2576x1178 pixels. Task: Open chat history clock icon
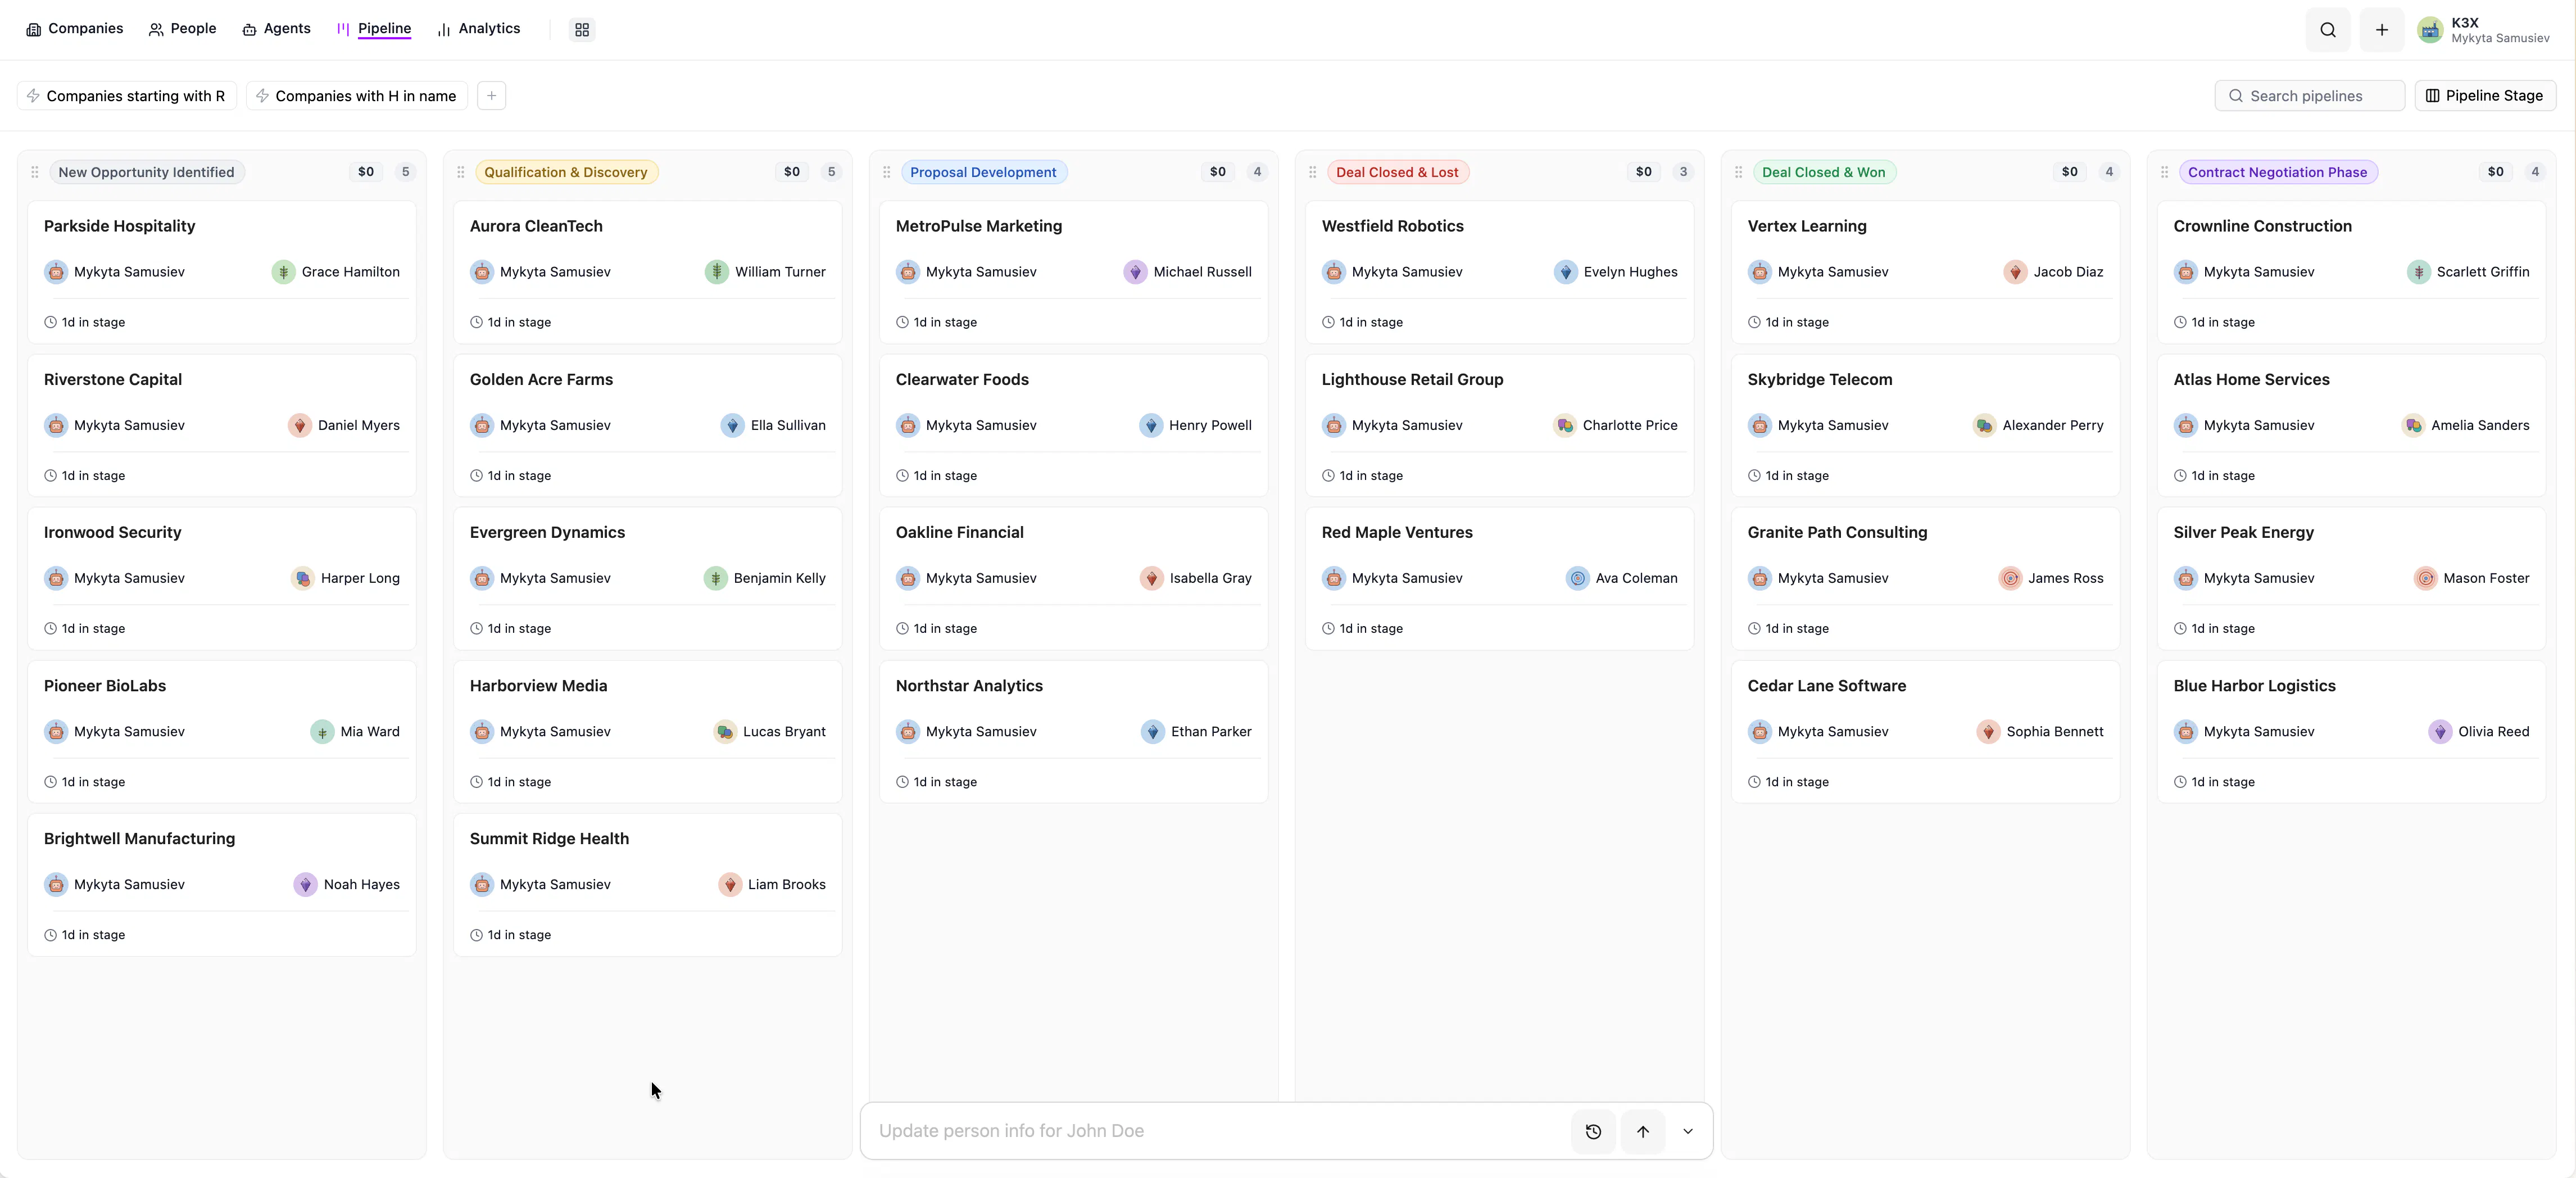point(1593,1131)
